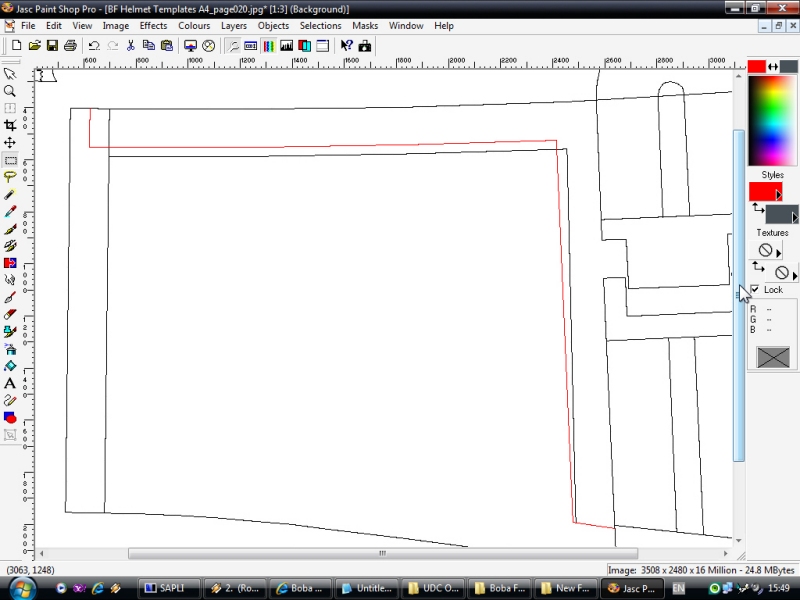Select the Color Replacer tool

pyautogui.click(x=10, y=263)
